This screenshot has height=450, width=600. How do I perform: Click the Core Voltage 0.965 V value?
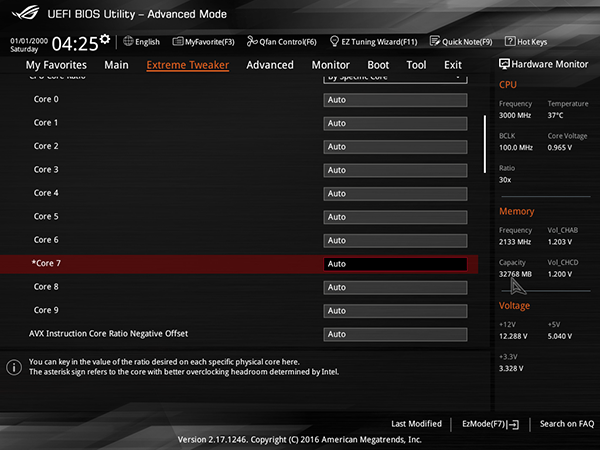559,147
